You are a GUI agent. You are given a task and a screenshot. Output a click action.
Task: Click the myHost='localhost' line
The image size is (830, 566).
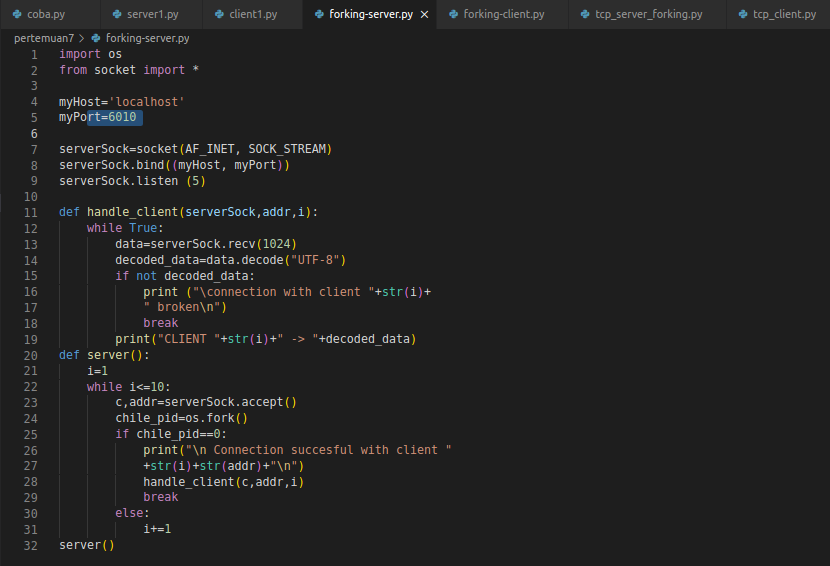(122, 102)
